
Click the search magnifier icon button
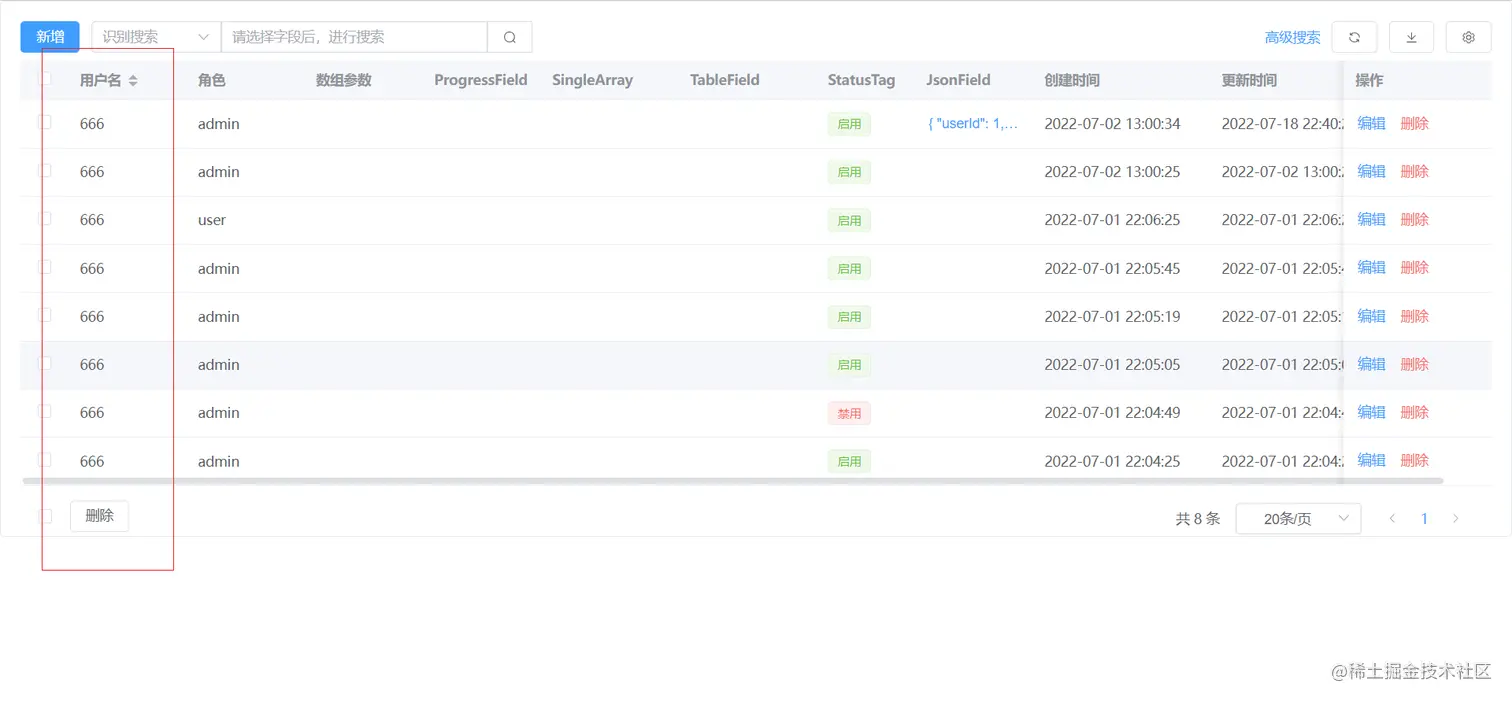510,37
